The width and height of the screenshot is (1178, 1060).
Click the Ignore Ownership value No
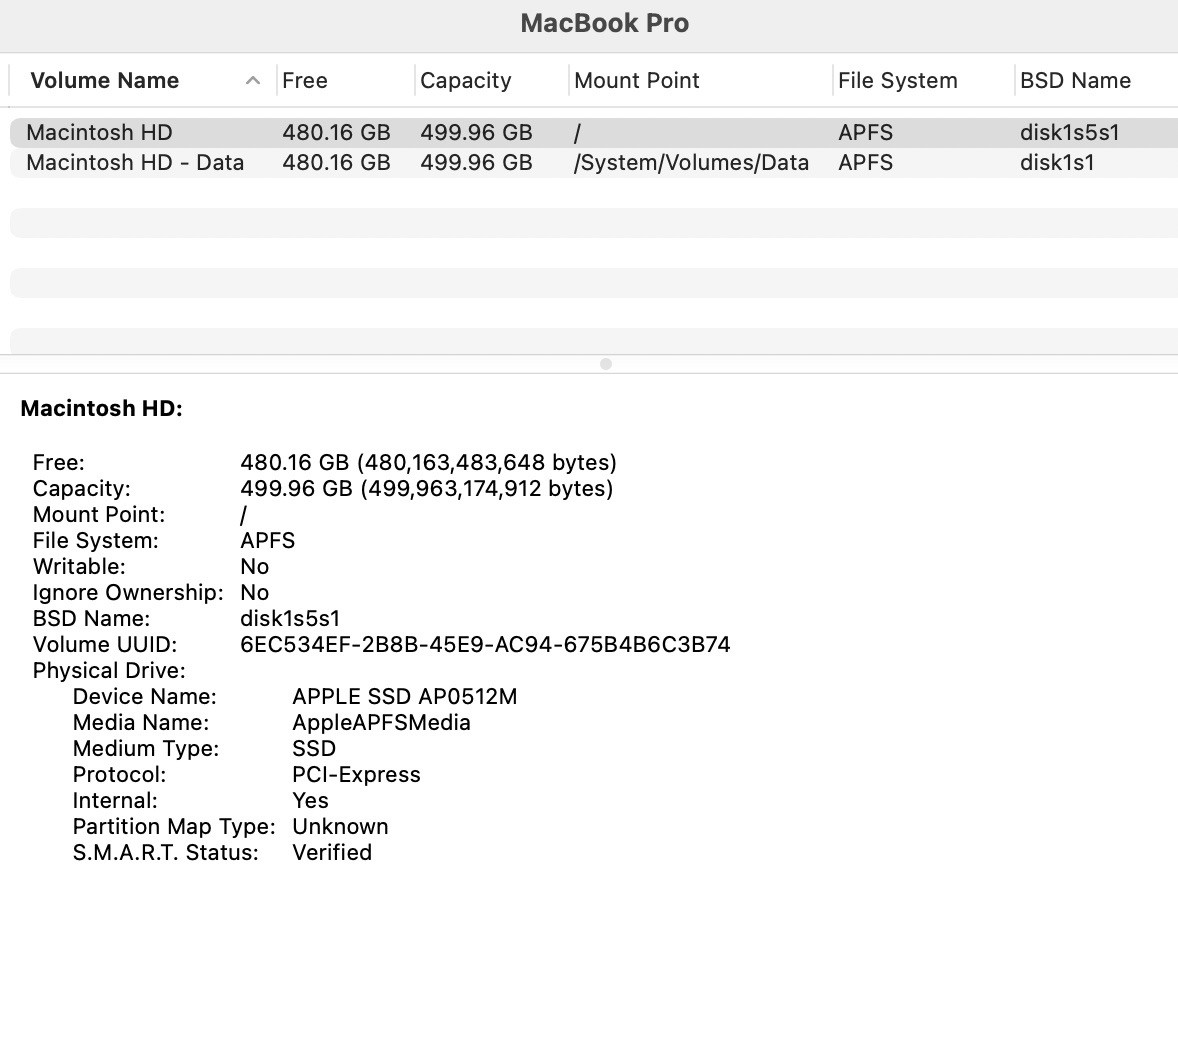pos(255,593)
